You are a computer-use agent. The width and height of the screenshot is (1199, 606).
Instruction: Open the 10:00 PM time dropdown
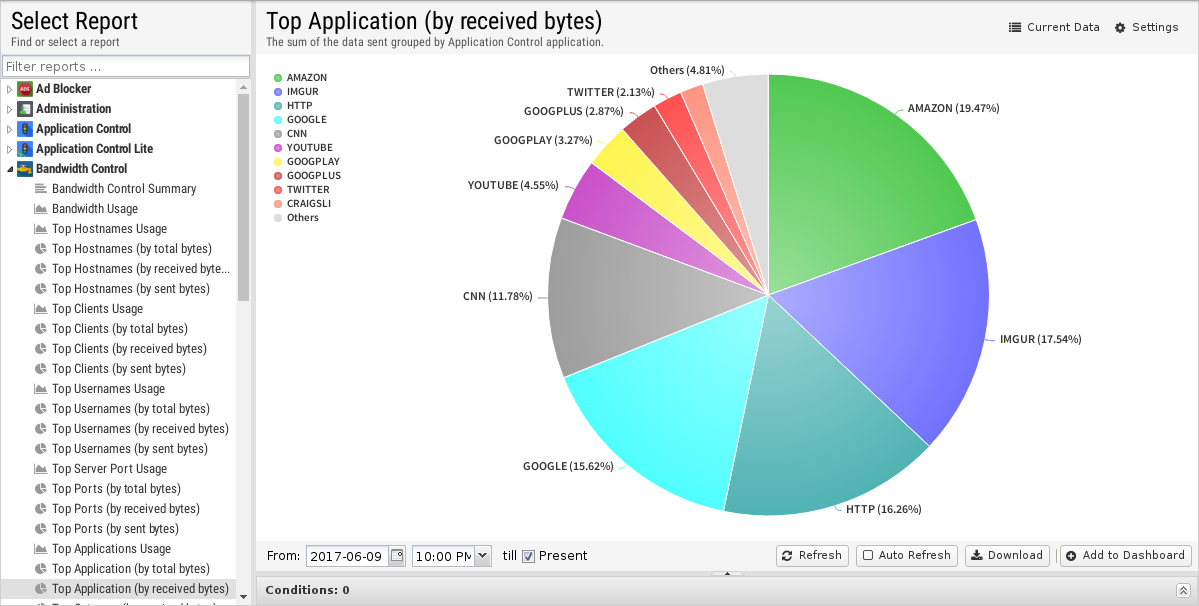(x=483, y=556)
